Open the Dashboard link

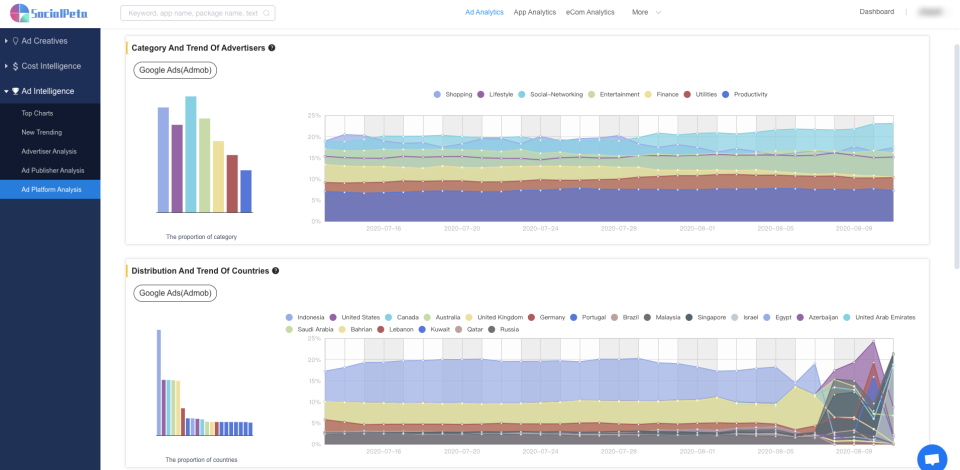click(877, 12)
